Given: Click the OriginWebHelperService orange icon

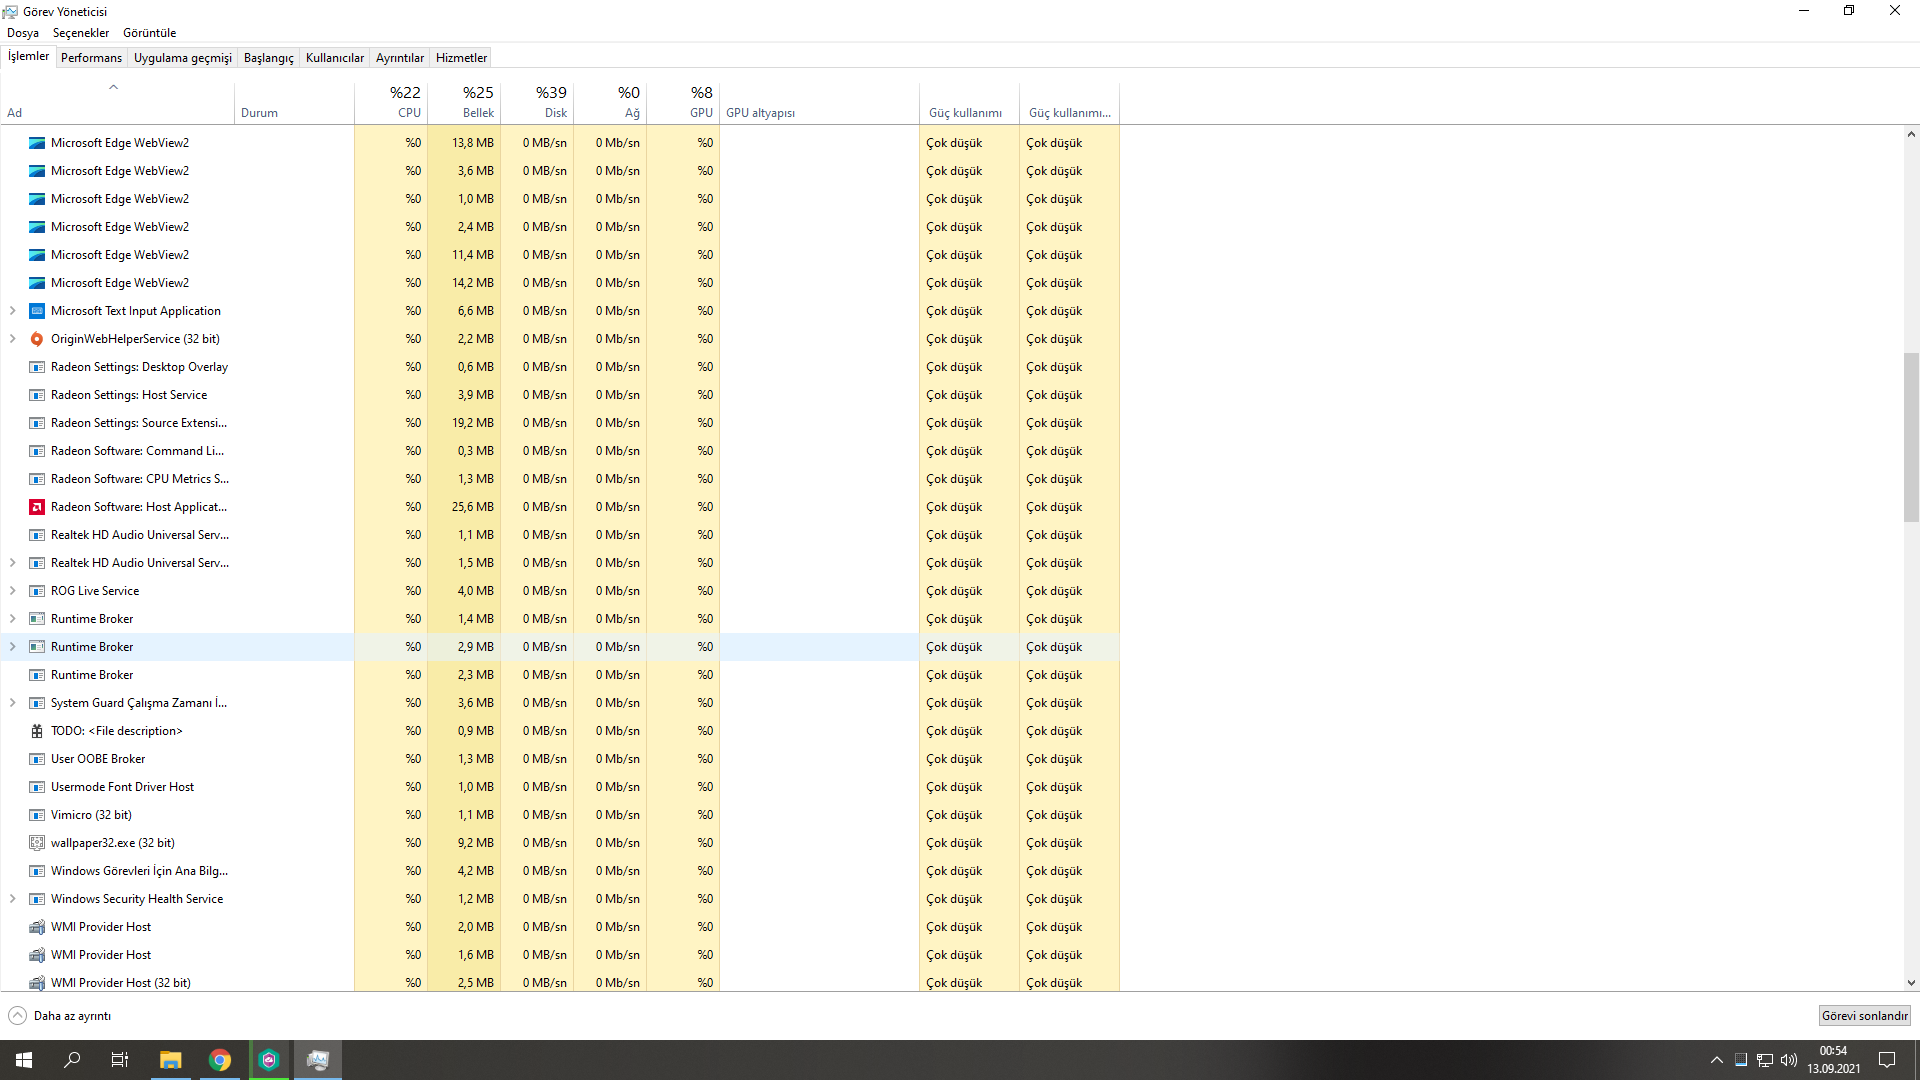Looking at the screenshot, I should pyautogui.click(x=37, y=339).
